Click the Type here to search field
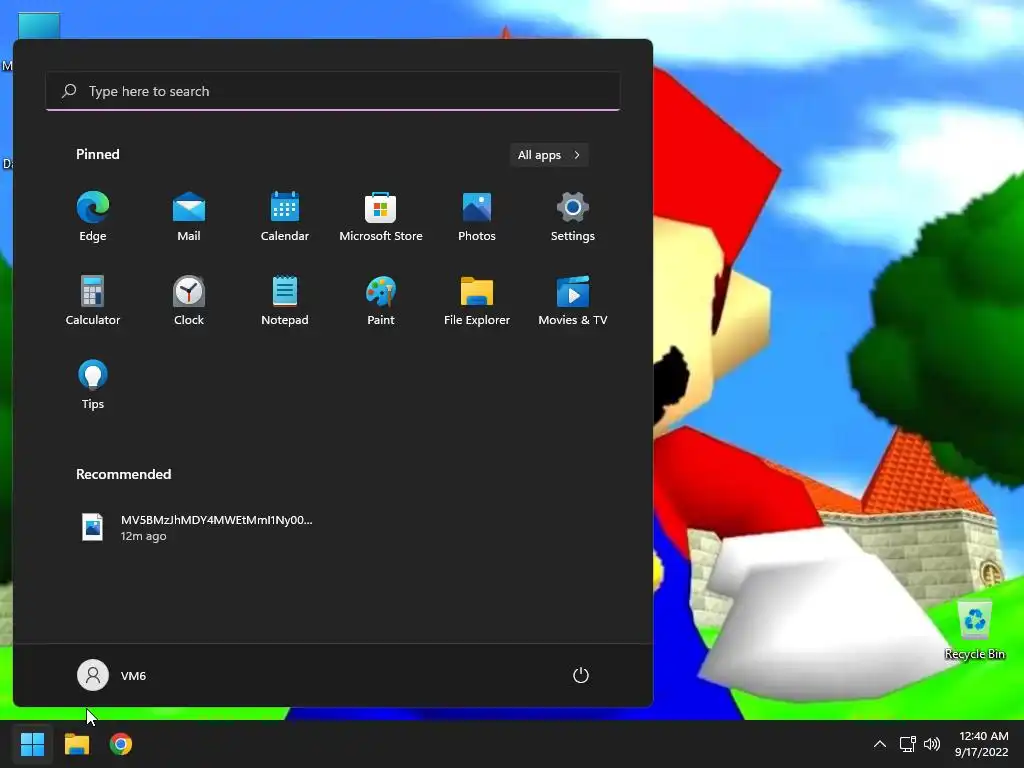1024x768 pixels. tap(333, 91)
